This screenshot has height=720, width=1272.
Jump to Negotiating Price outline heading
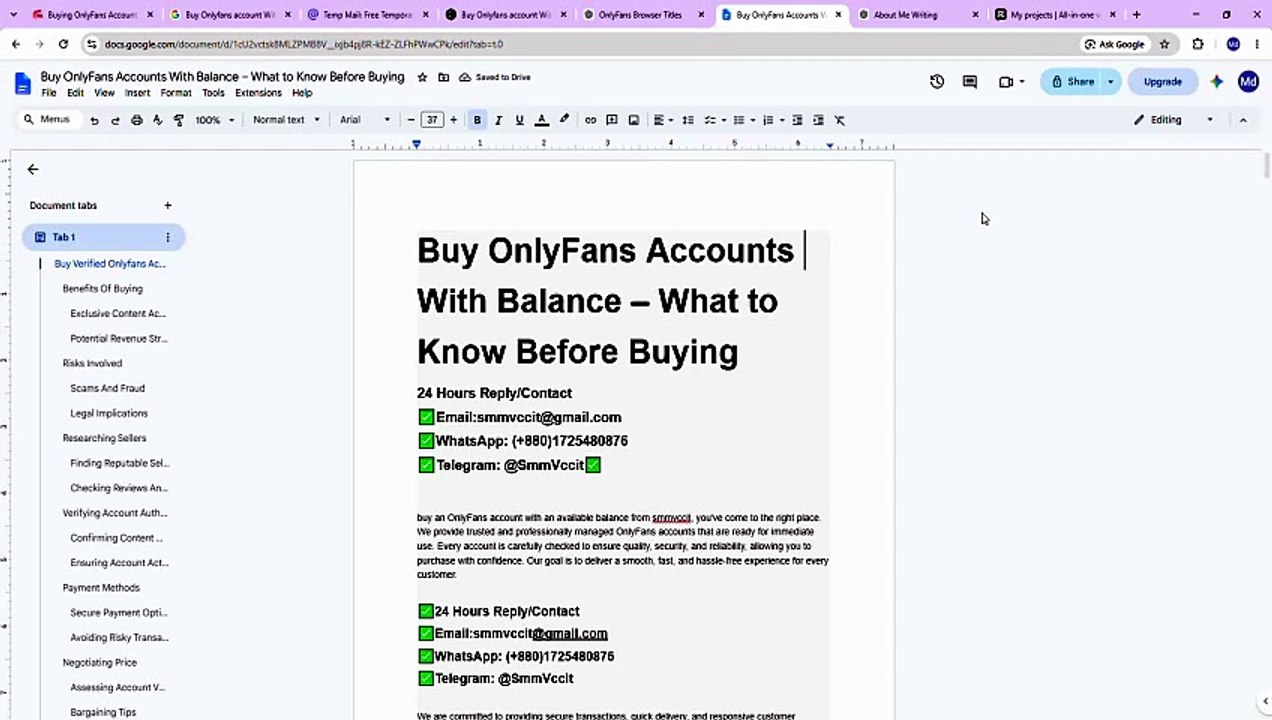(100, 663)
